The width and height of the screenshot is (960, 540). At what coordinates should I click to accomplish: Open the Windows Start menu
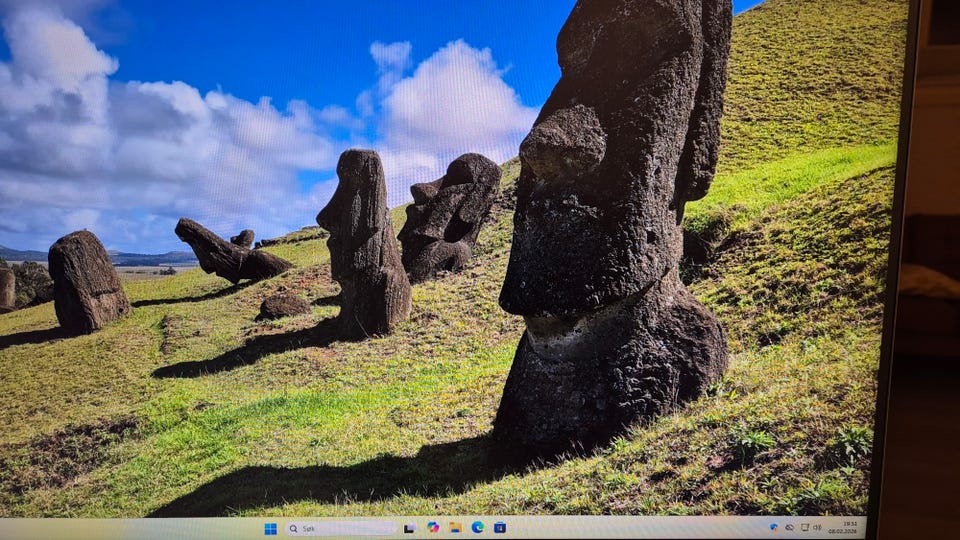(x=270, y=528)
